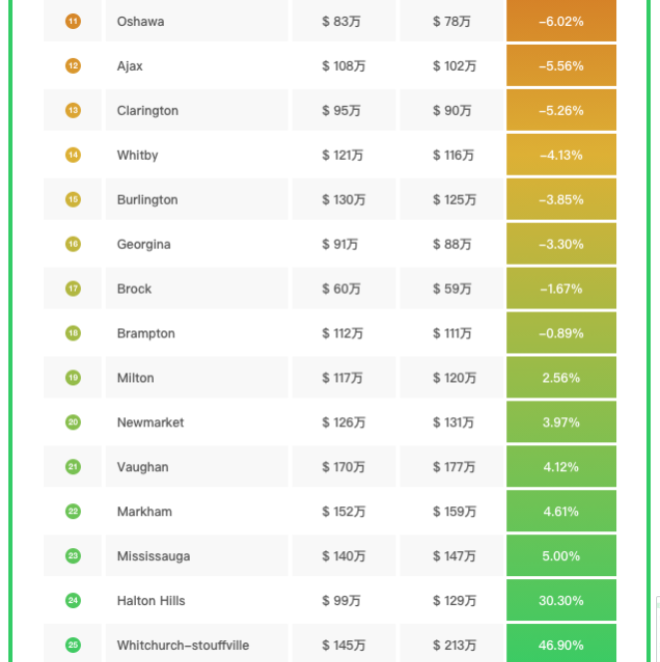Click the Halton Hills 30.30% cell
Viewport: 660px width, 662px height.
point(561,601)
